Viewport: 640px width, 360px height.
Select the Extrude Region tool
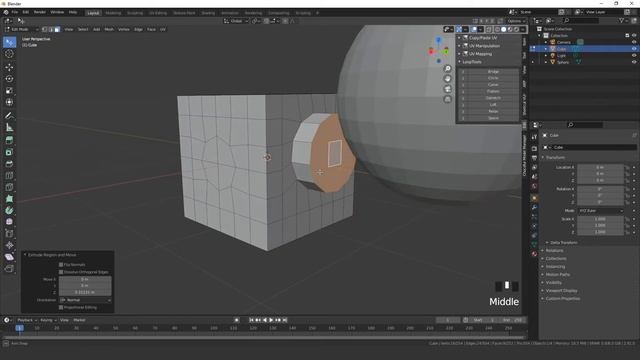[x=9, y=140]
